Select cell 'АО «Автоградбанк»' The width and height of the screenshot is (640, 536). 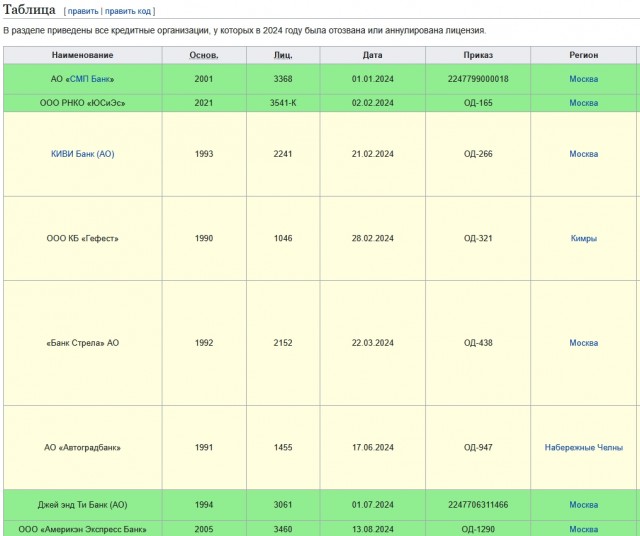pos(82,447)
